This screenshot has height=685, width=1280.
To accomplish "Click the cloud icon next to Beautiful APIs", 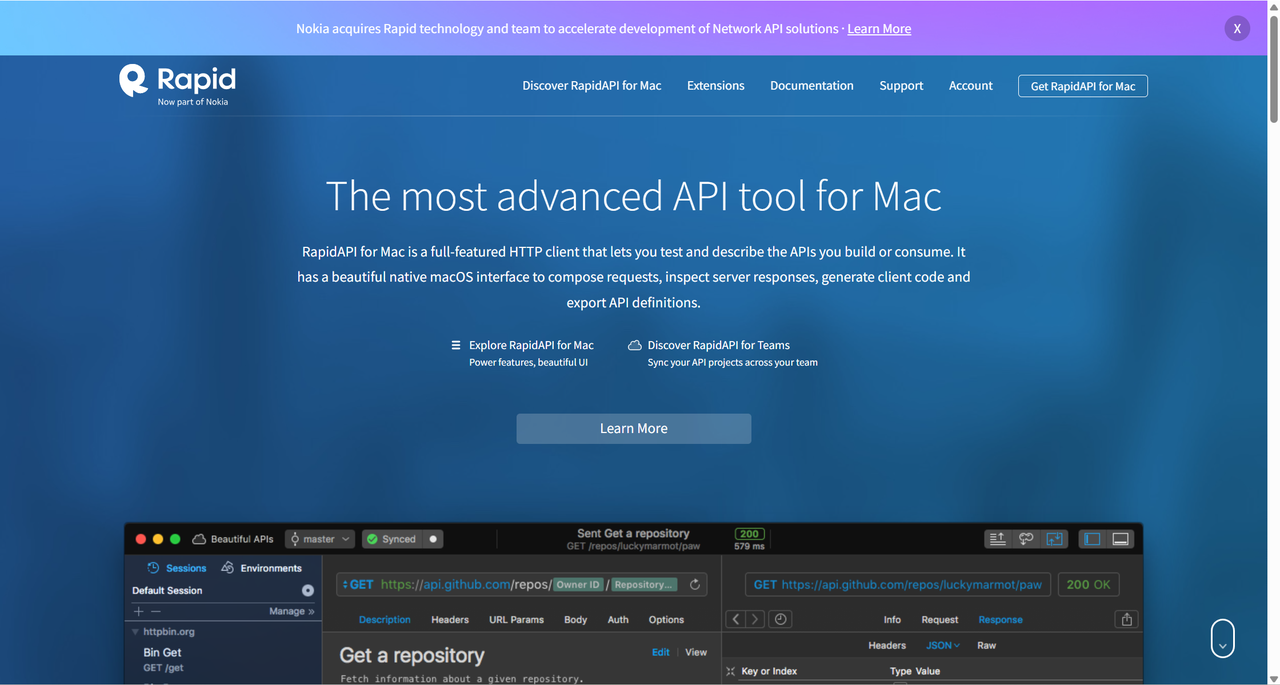I will click(199, 539).
